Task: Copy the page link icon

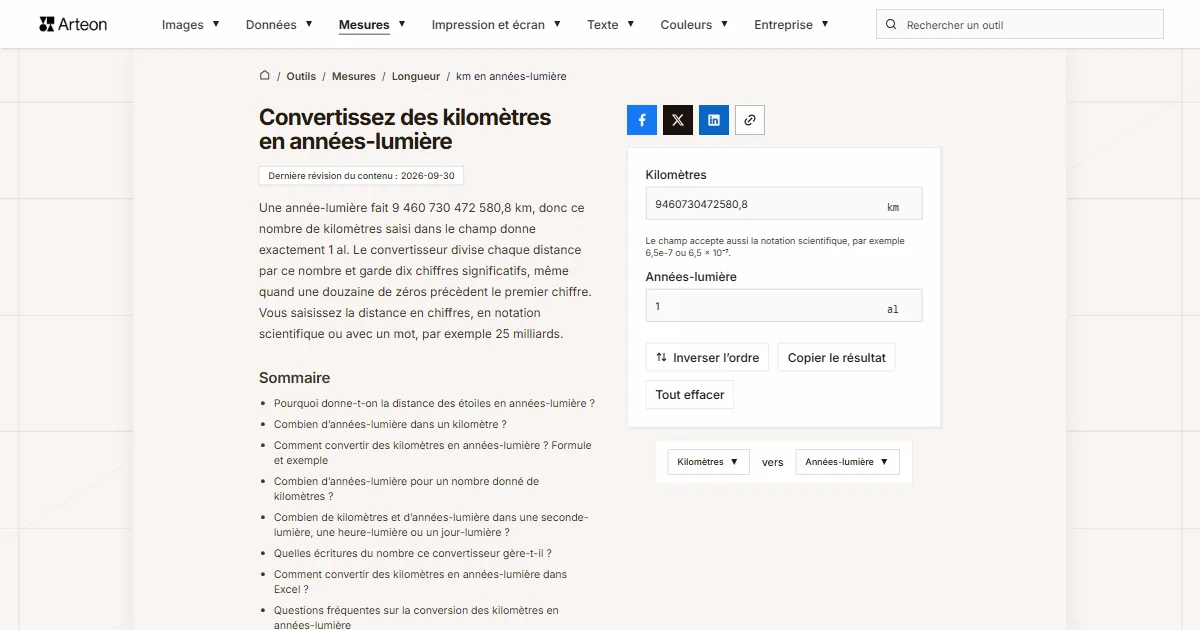Action: 750,120
